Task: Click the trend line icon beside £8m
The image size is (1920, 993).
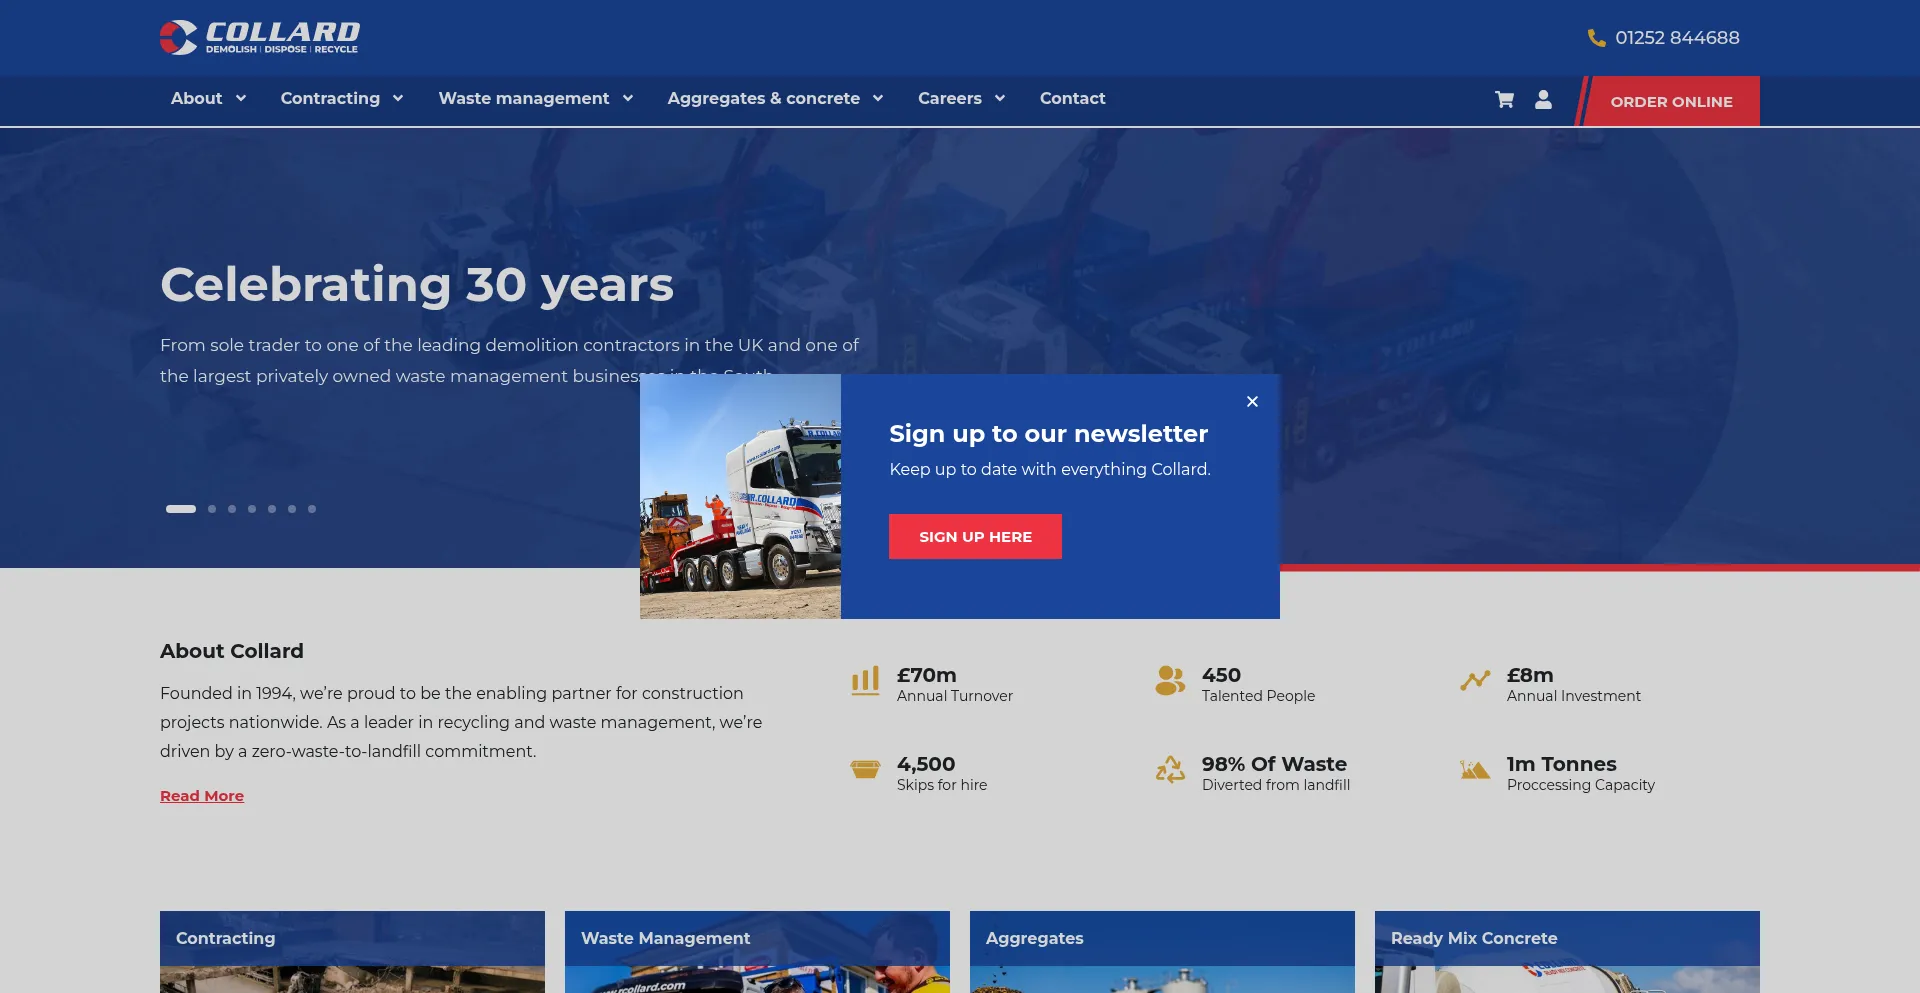Action: coord(1475,681)
